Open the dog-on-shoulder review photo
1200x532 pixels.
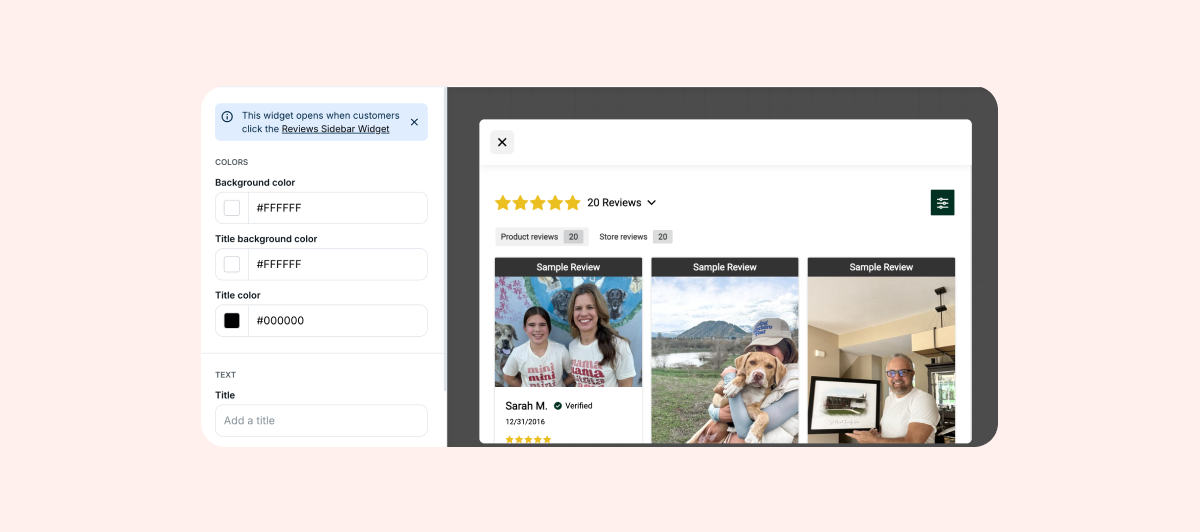pyautogui.click(x=724, y=360)
